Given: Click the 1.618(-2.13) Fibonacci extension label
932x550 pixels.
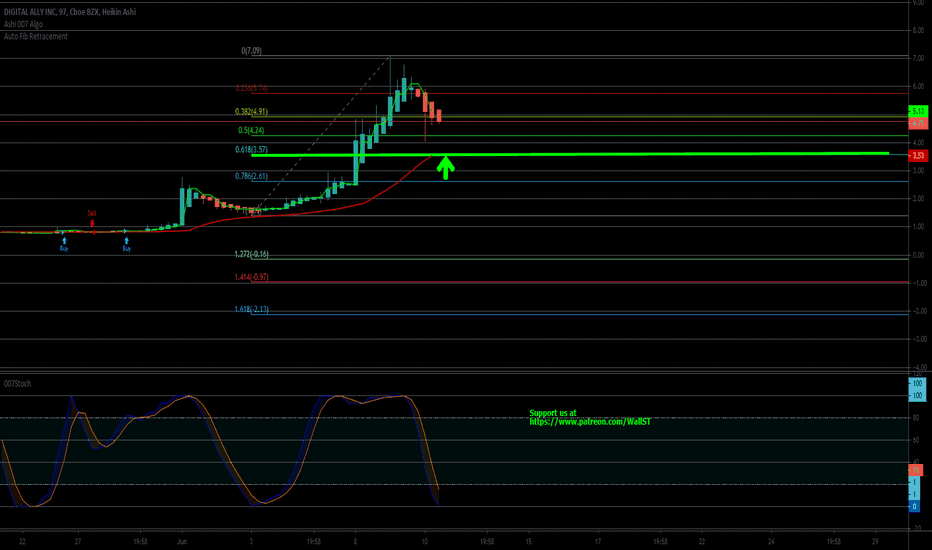Looking at the screenshot, I should [x=251, y=309].
